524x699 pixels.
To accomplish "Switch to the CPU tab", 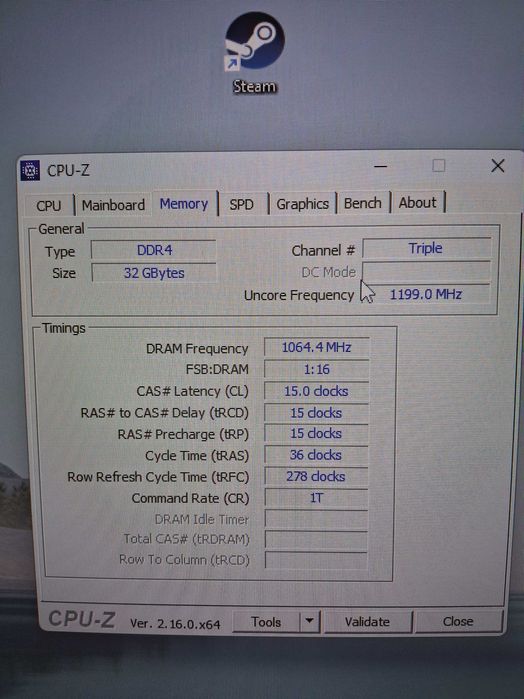I will tap(49, 206).
